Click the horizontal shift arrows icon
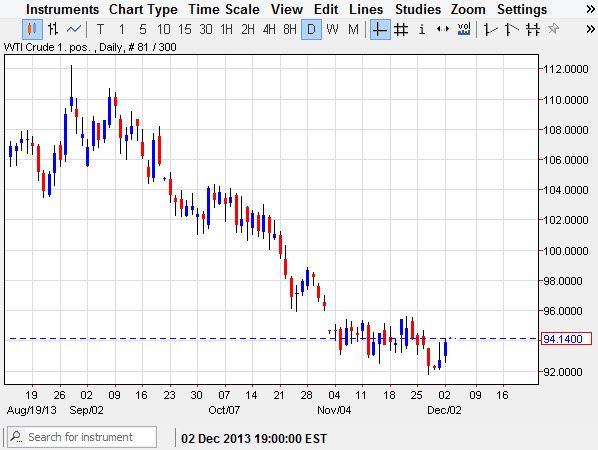 pos(442,29)
